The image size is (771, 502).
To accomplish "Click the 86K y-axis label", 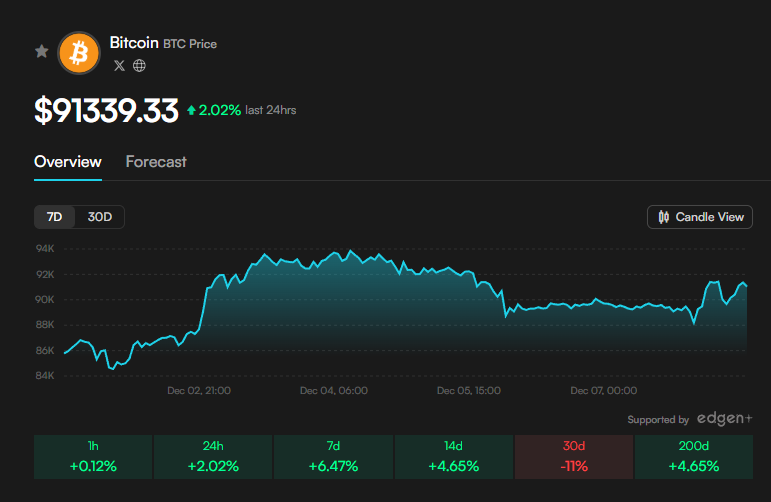I will [45, 351].
